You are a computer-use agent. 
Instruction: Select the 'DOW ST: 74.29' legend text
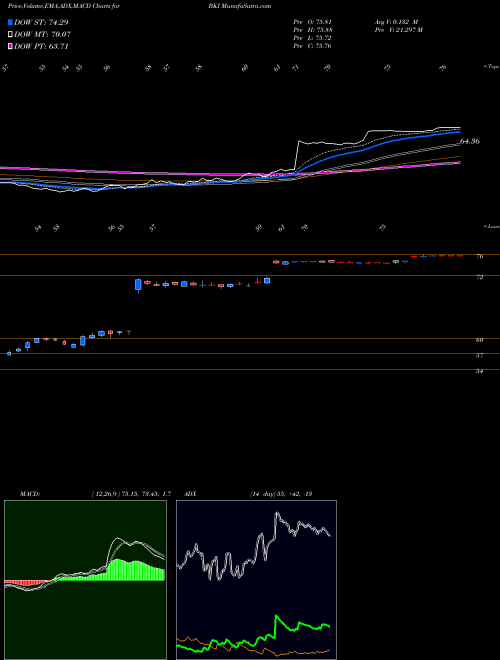point(41,23)
